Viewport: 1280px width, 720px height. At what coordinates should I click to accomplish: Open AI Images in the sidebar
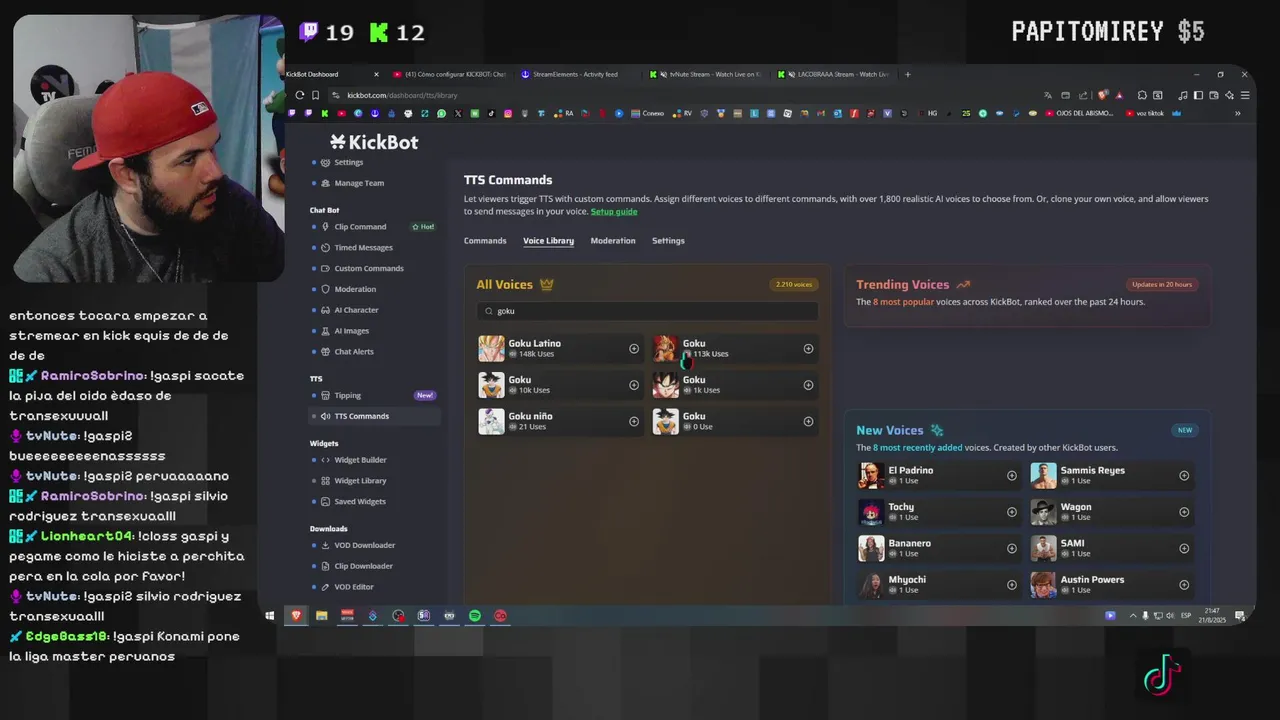(x=351, y=331)
